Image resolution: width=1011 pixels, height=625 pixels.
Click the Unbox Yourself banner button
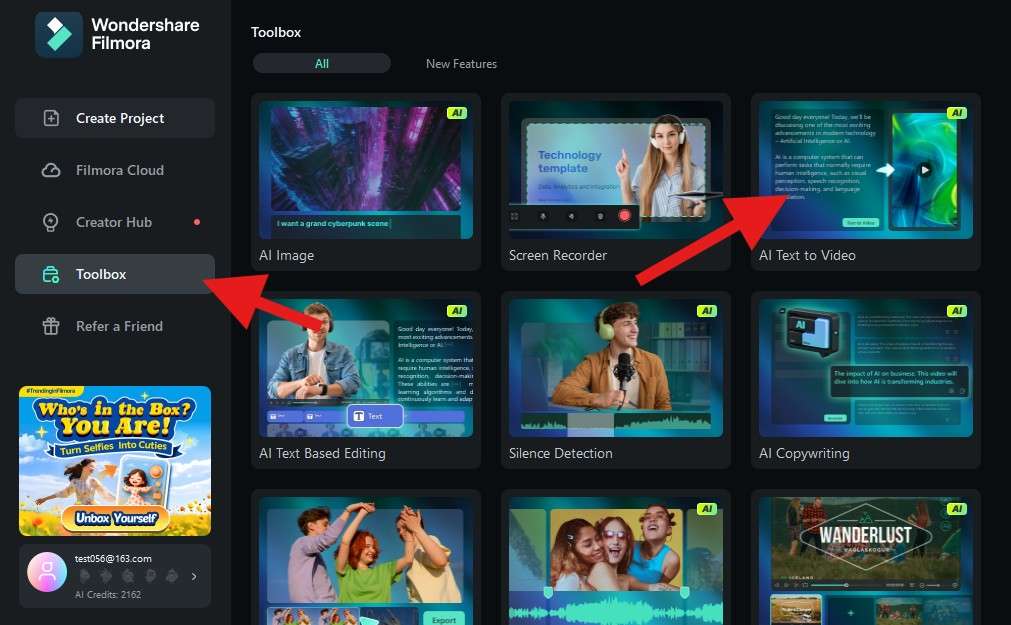point(116,519)
